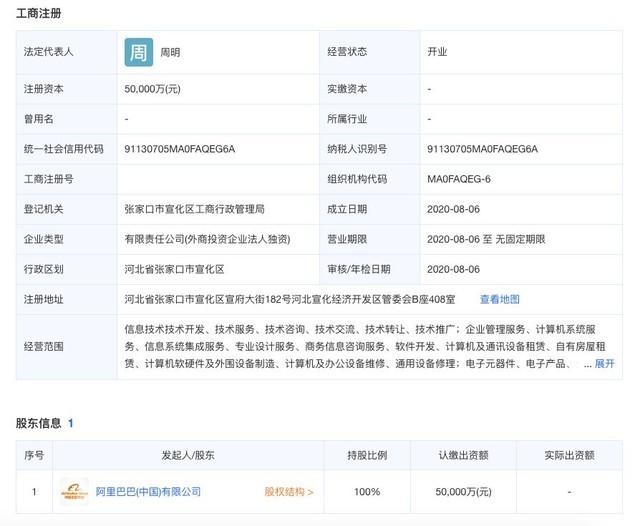Viewport: 640px width, 526px height.
Task: Click business term 2020-08-06 至 无固定期限
Action: (486, 239)
